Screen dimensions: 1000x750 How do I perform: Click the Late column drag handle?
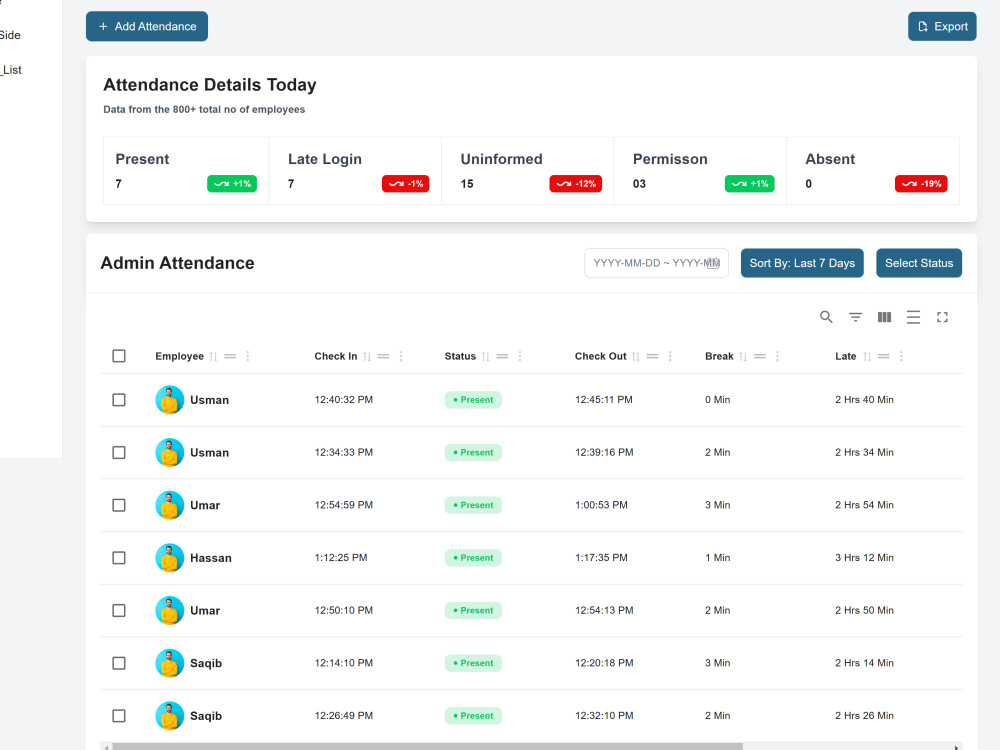(883, 357)
